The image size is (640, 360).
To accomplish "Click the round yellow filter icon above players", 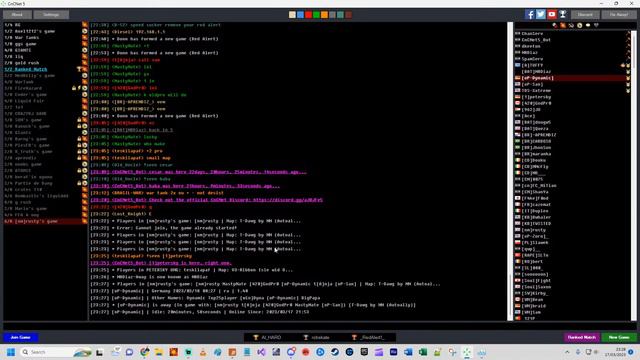I will pyautogui.click(x=579, y=25).
